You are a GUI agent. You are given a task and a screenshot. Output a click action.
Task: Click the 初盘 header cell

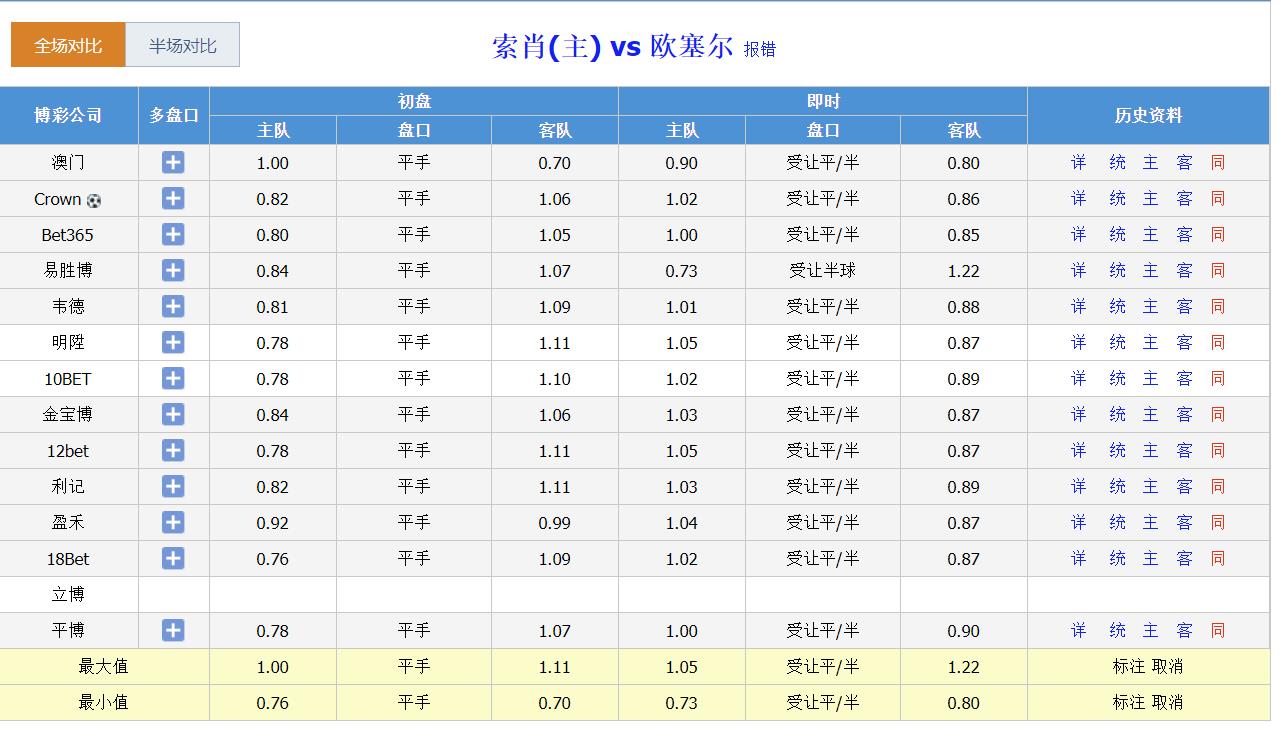point(414,102)
